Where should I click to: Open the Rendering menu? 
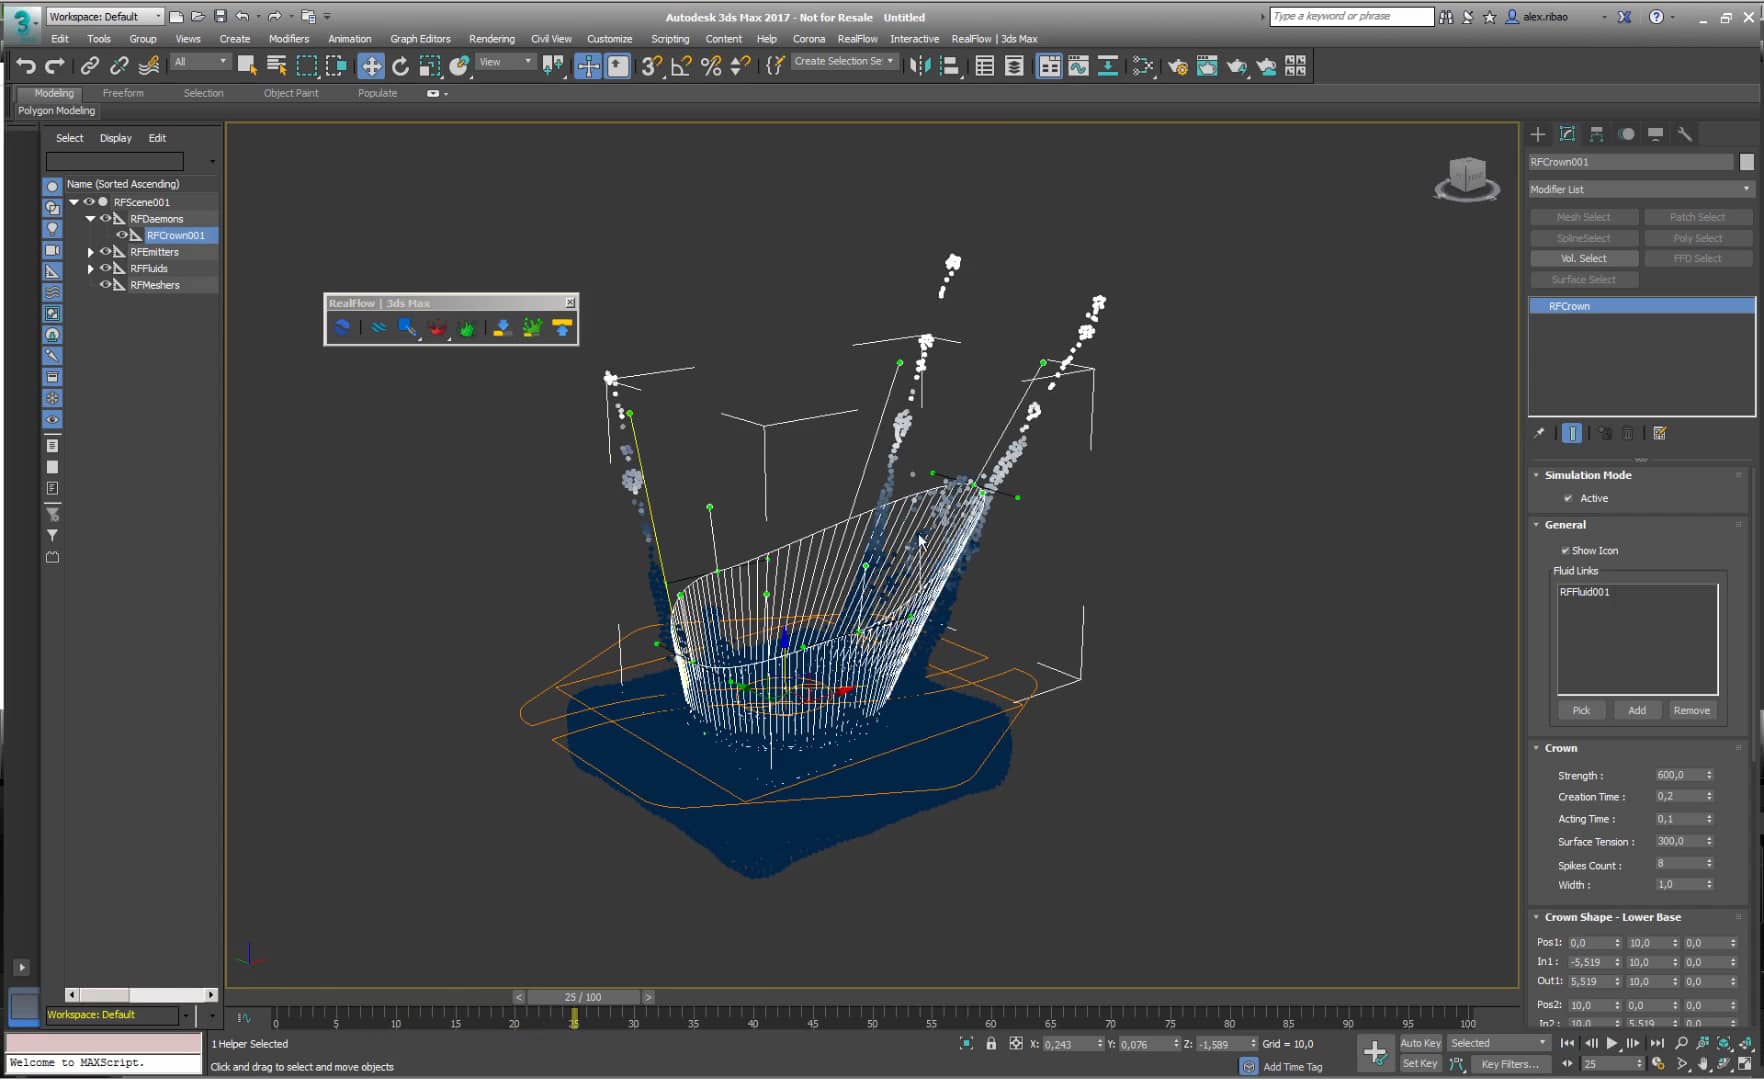(x=492, y=39)
